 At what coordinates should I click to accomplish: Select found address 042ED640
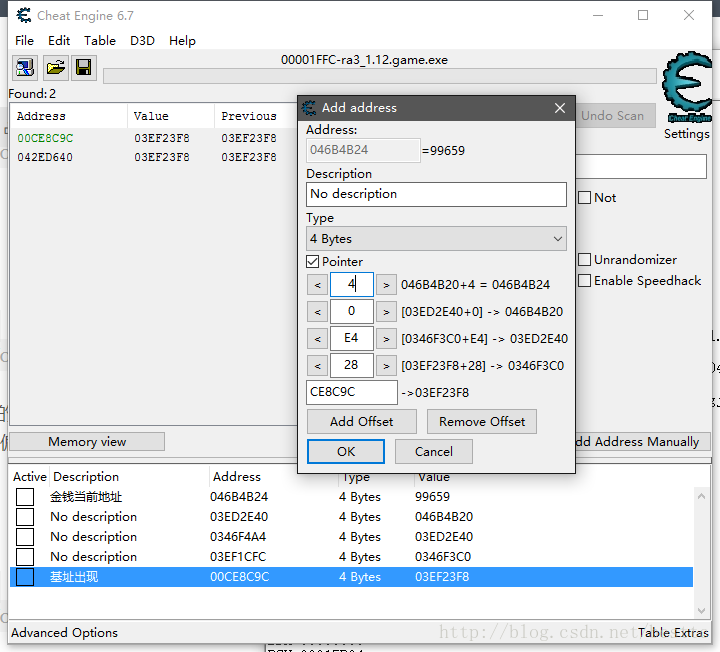[45, 157]
